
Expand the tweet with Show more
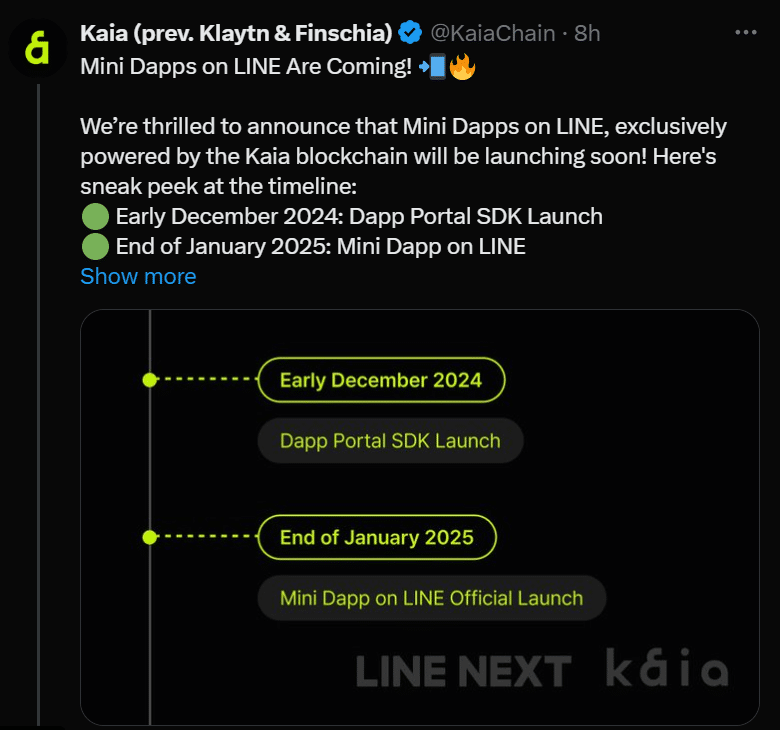coord(138,276)
